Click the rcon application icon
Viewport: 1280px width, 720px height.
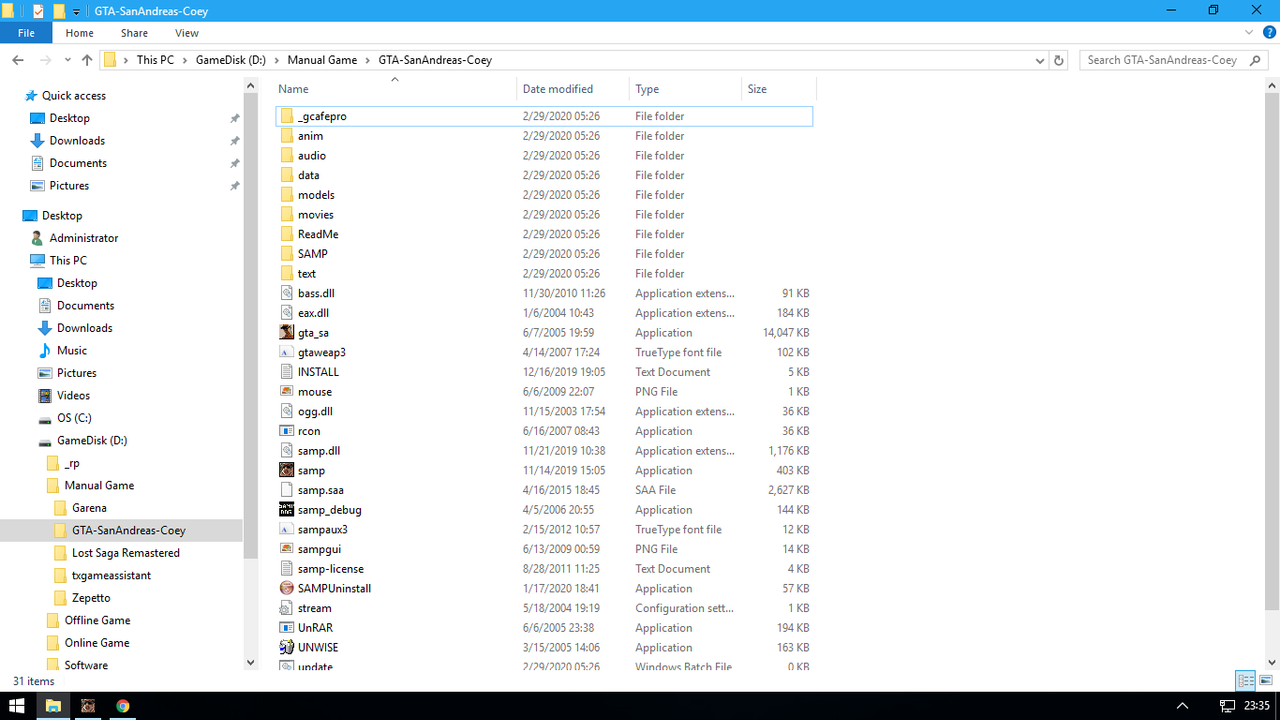click(x=286, y=431)
